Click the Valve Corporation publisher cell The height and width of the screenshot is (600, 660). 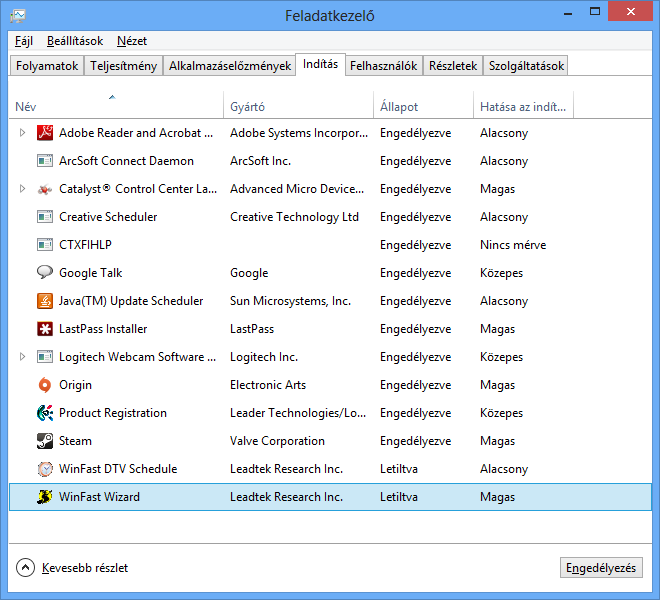click(x=277, y=441)
